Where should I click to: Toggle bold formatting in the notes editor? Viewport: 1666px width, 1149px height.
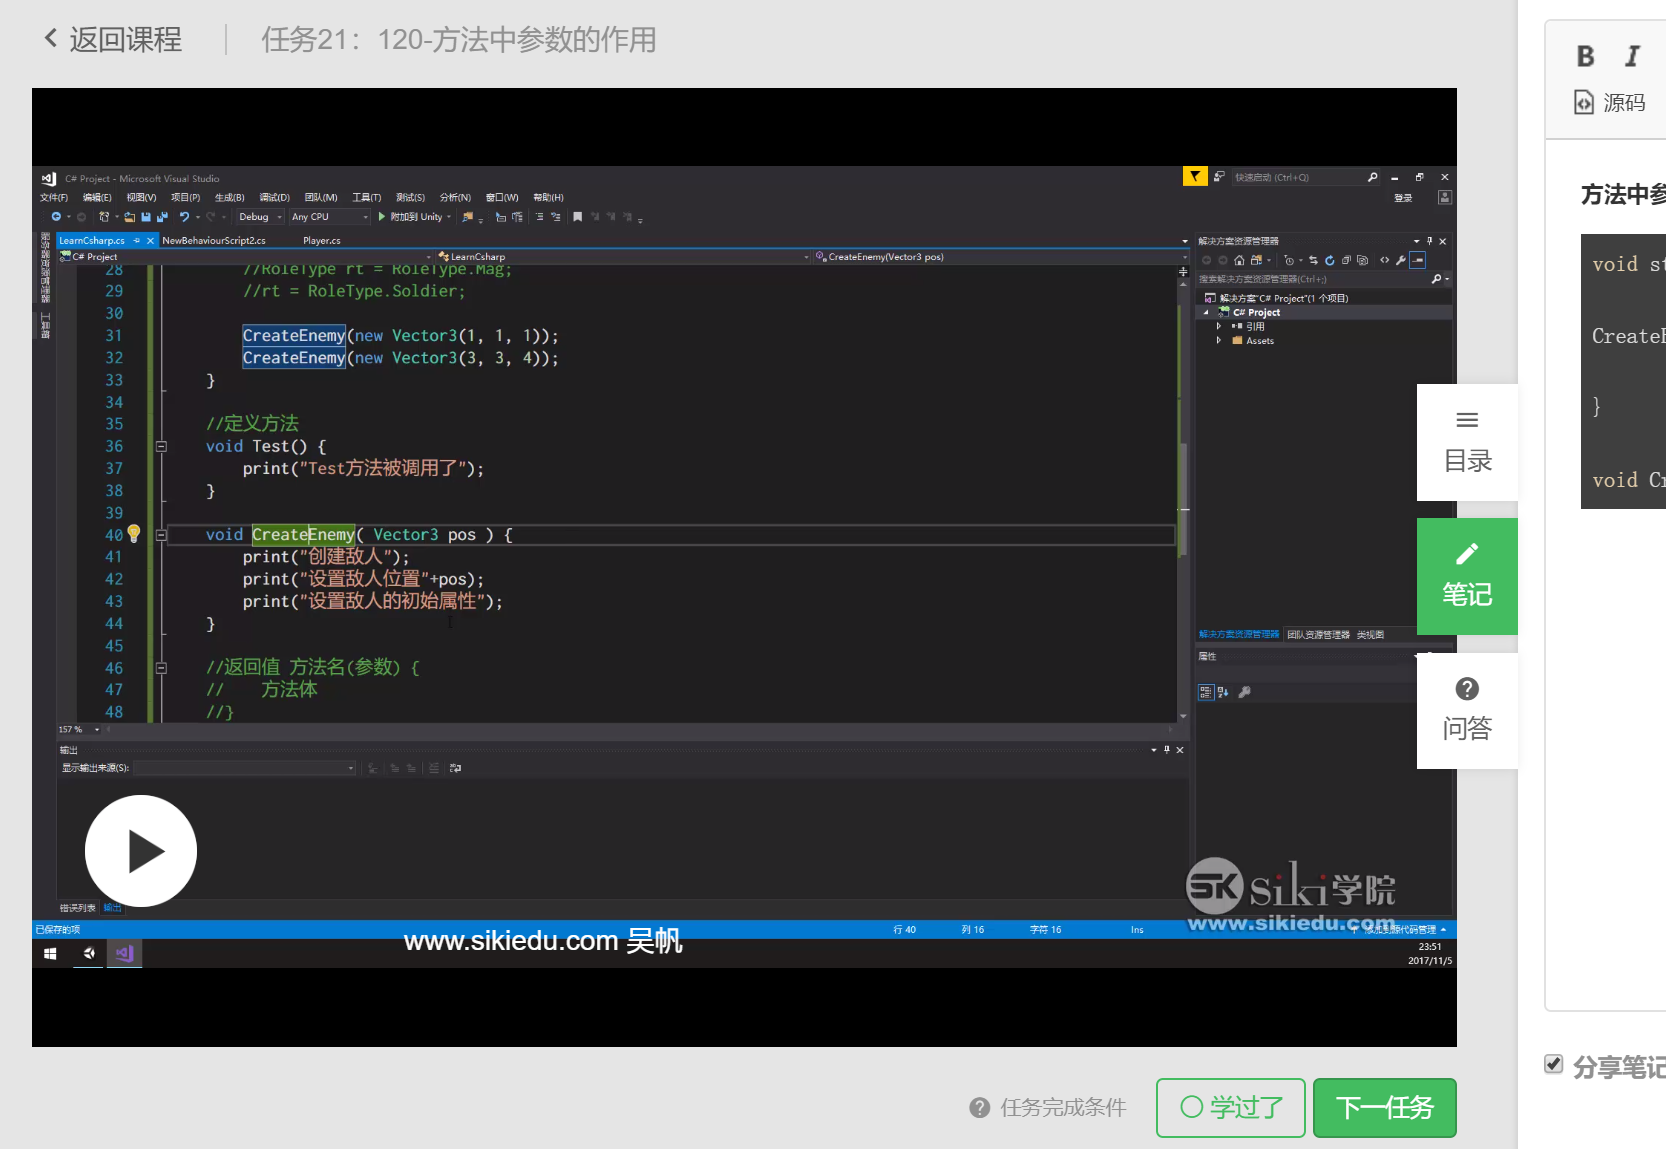[1585, 56]
